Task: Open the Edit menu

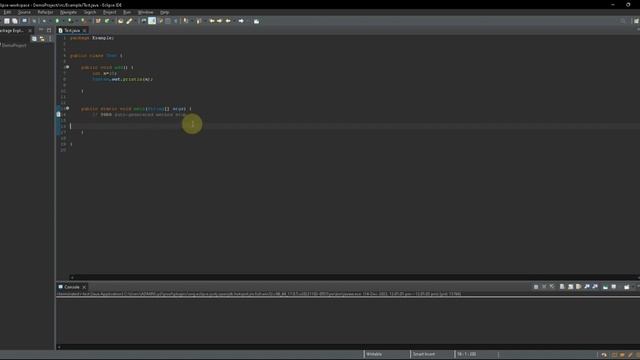Action: coord(7,12)
